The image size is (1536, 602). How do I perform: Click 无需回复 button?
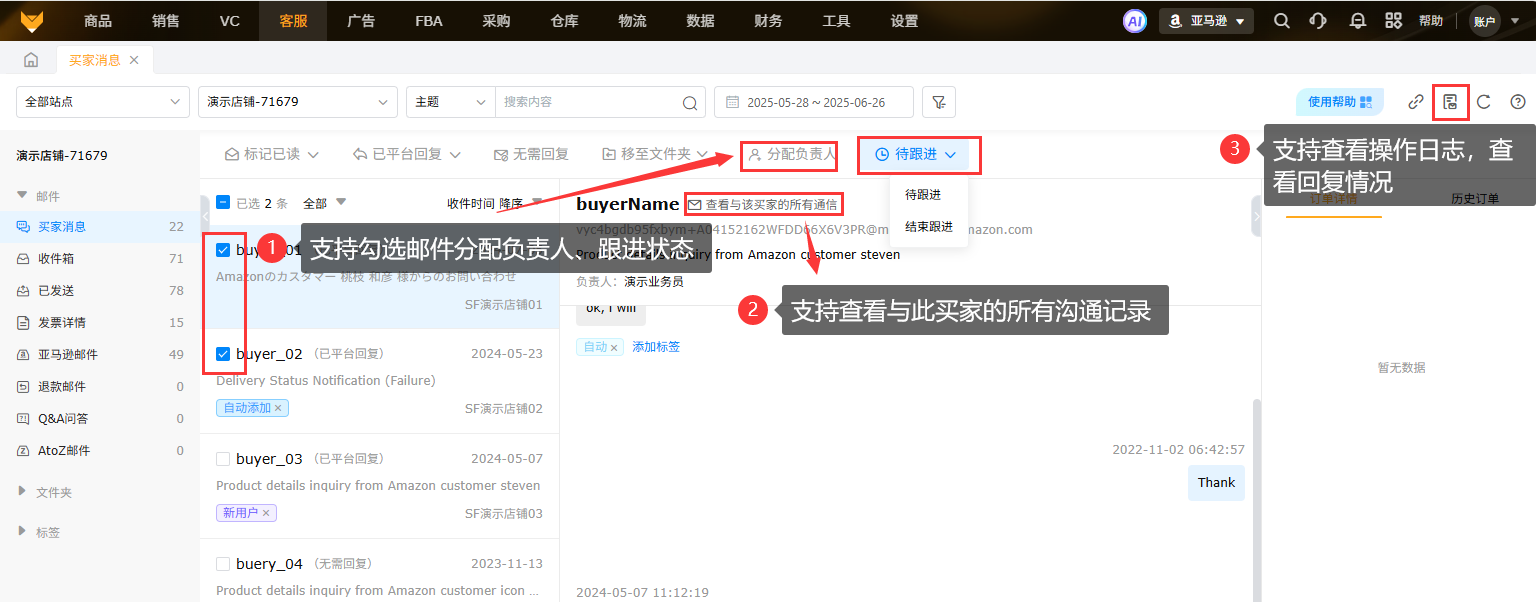point(532,154)
